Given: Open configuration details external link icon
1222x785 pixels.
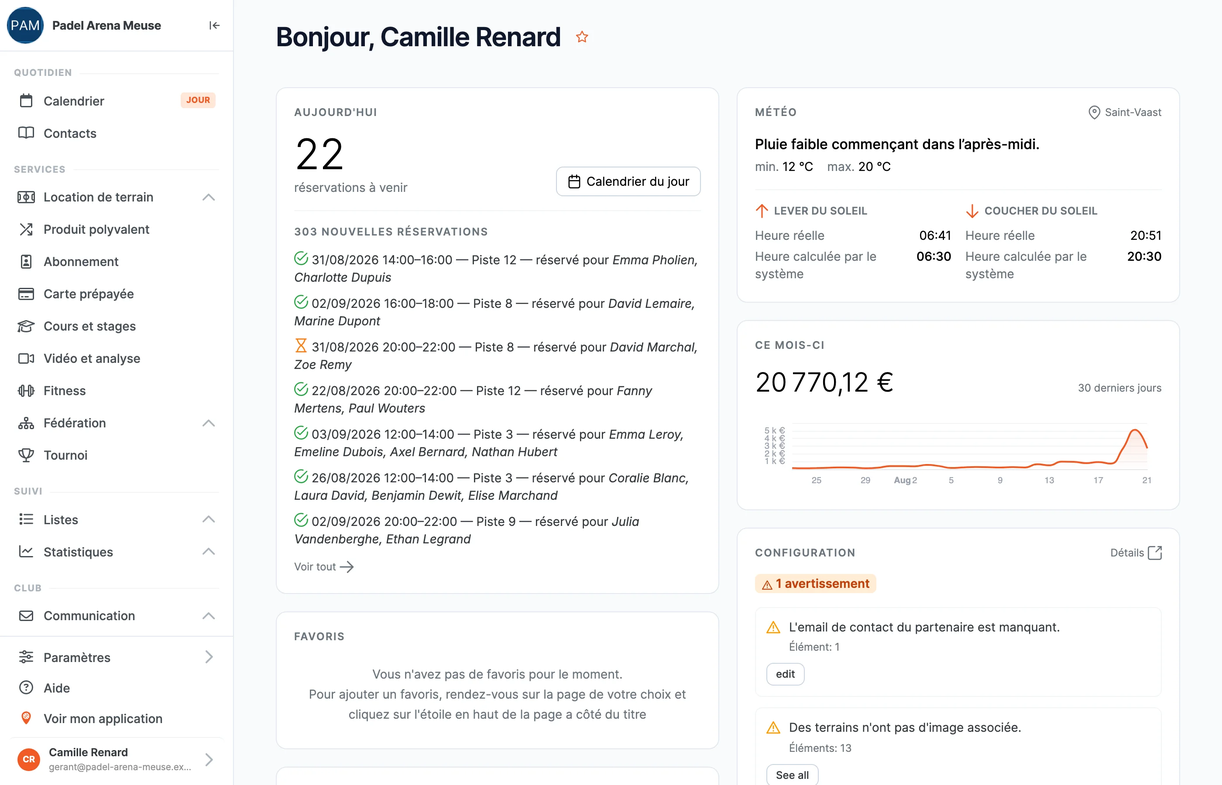Looking at the screenshot, I should tap(1155, 553).
